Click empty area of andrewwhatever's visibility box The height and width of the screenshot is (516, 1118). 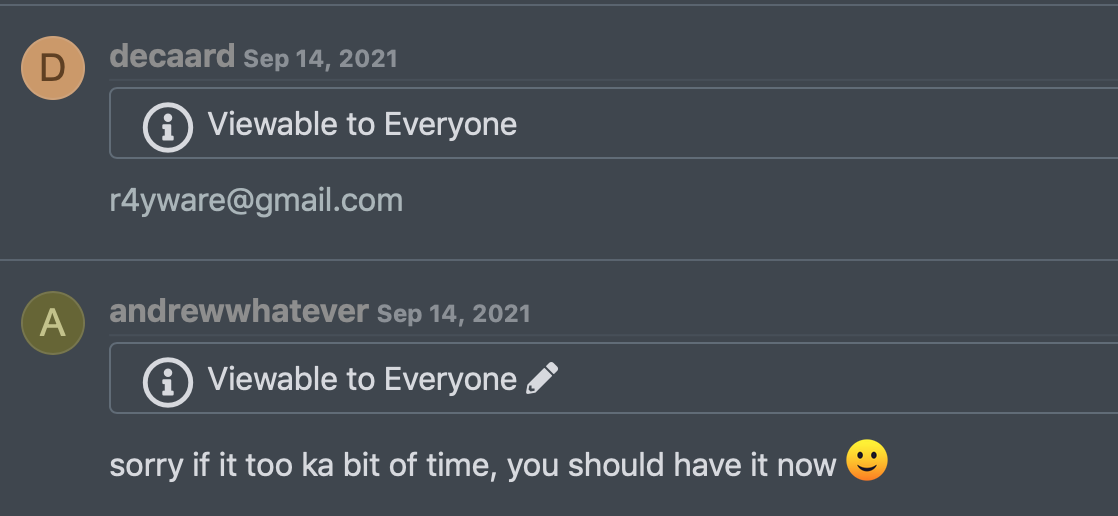click(841, 378)
